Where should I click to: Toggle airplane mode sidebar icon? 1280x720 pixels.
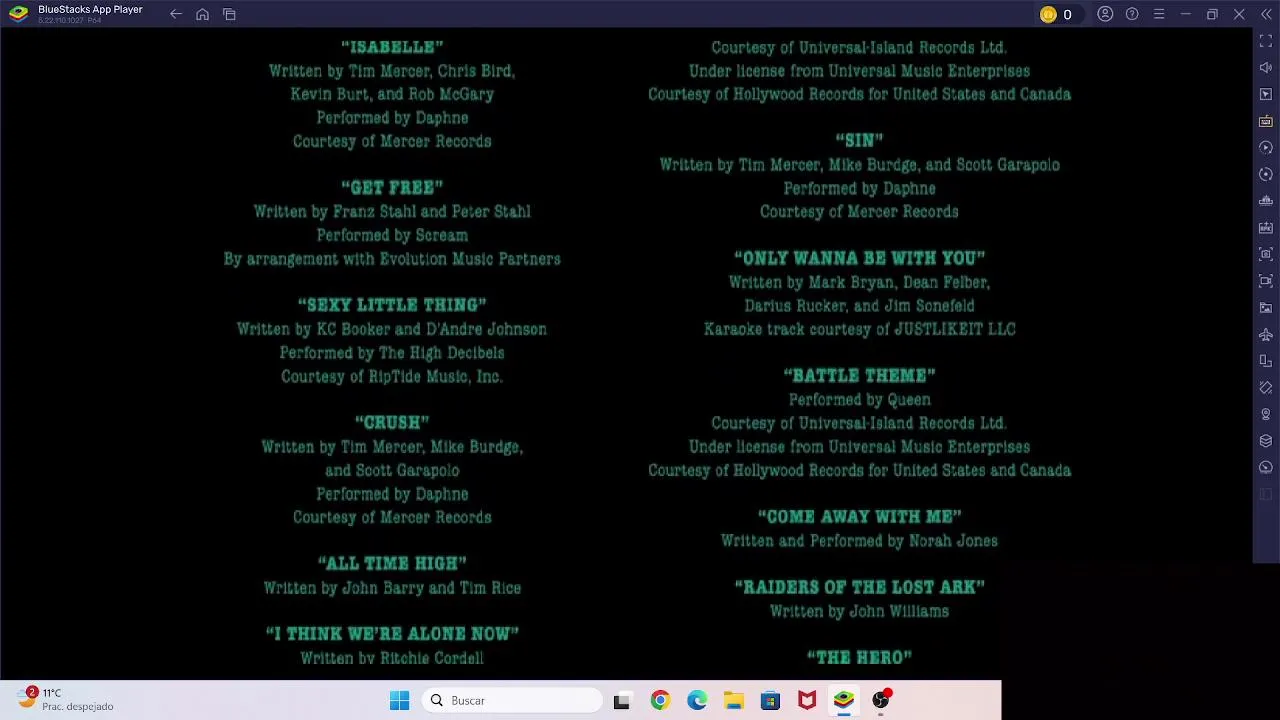[1266, 334]
